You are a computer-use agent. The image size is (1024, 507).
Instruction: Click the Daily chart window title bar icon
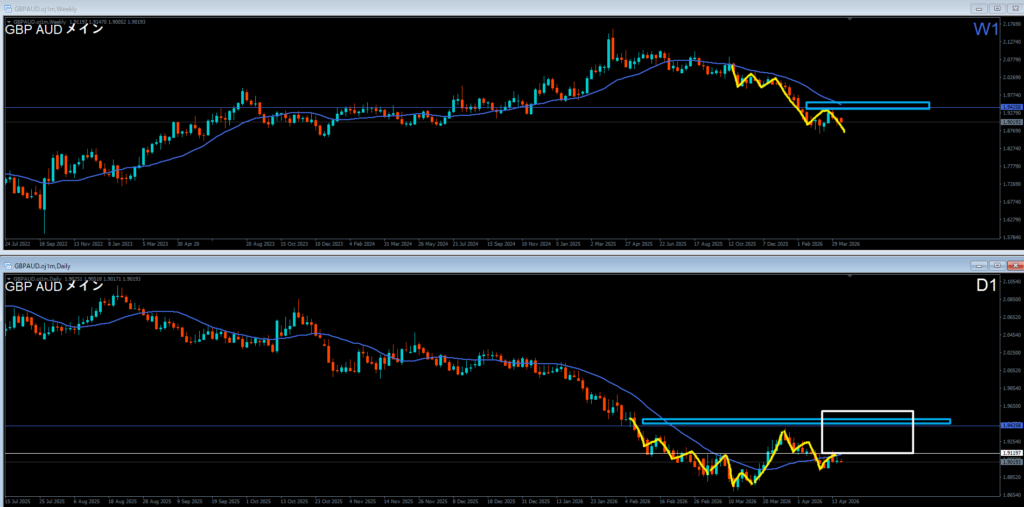click(x=7, y=266)
